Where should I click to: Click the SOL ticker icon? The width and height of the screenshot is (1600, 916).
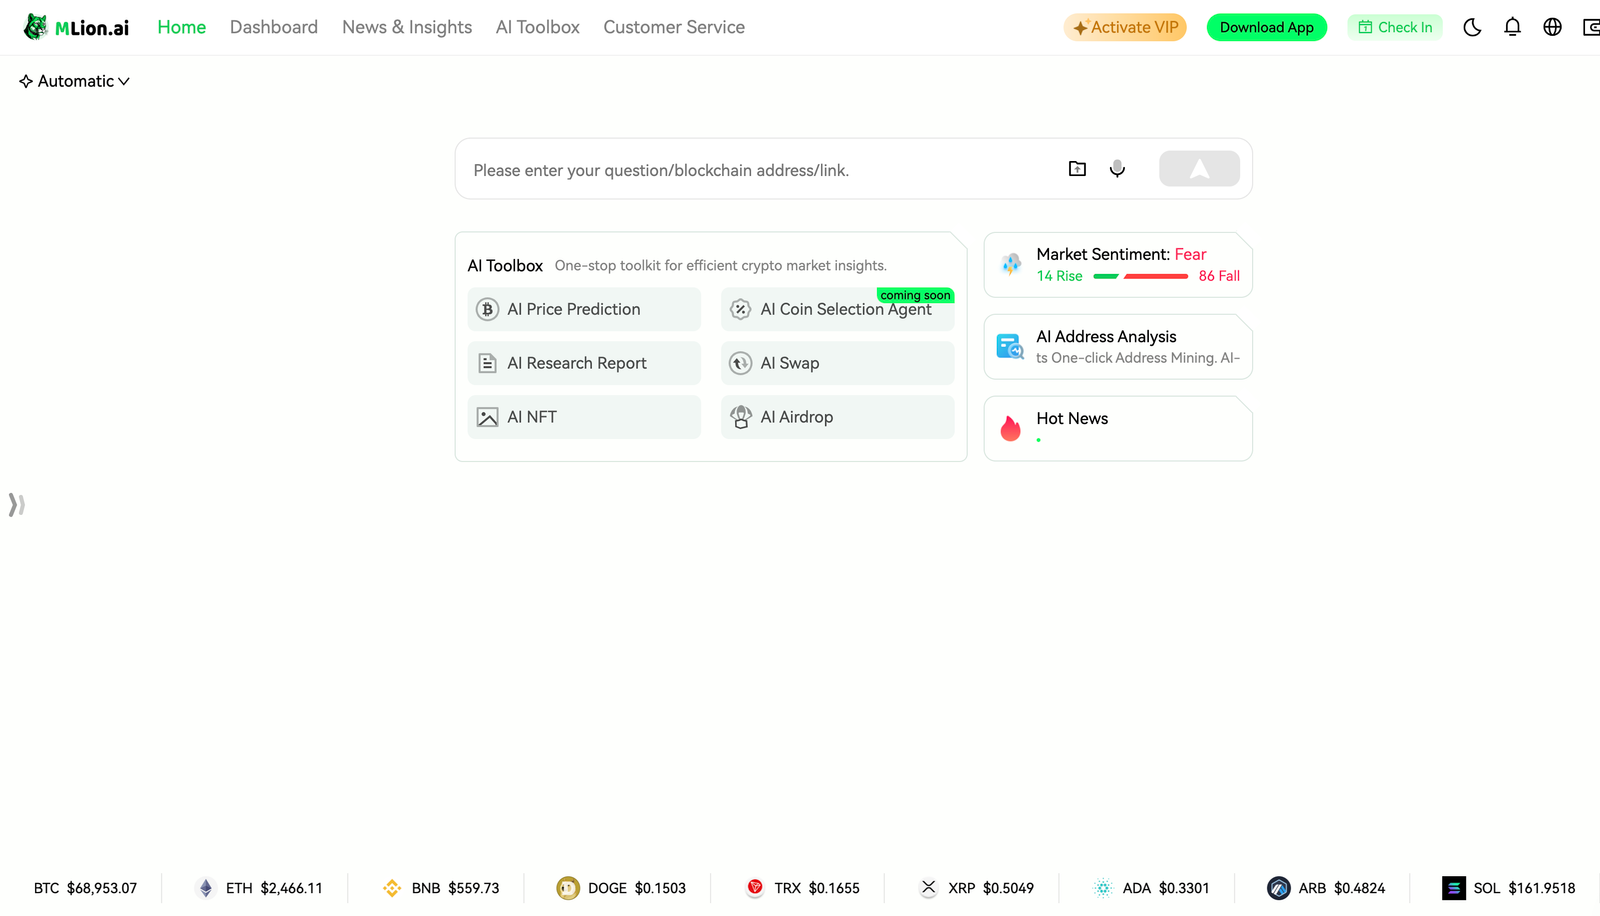point(1454,888)
